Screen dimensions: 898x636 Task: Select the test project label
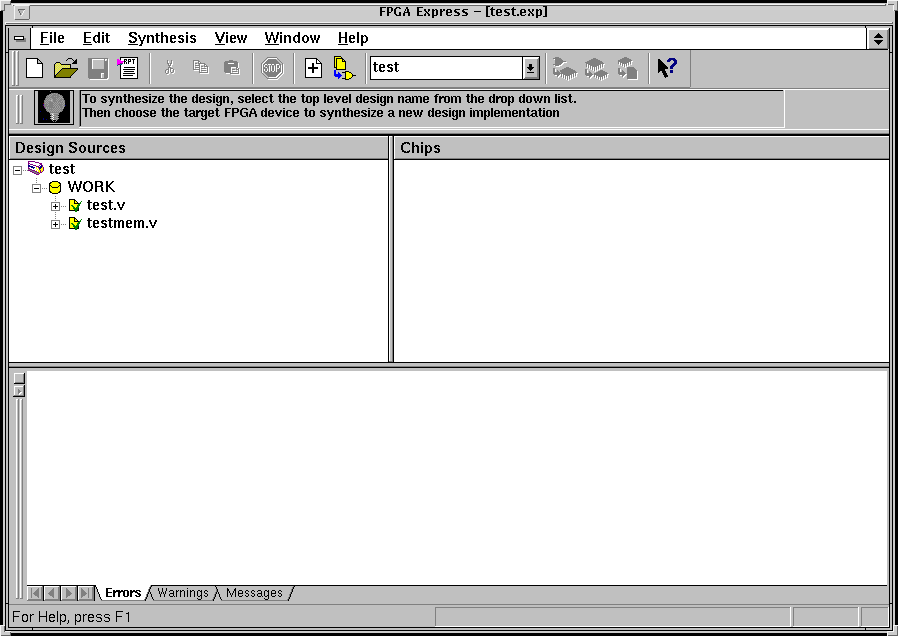coord(62,169)
